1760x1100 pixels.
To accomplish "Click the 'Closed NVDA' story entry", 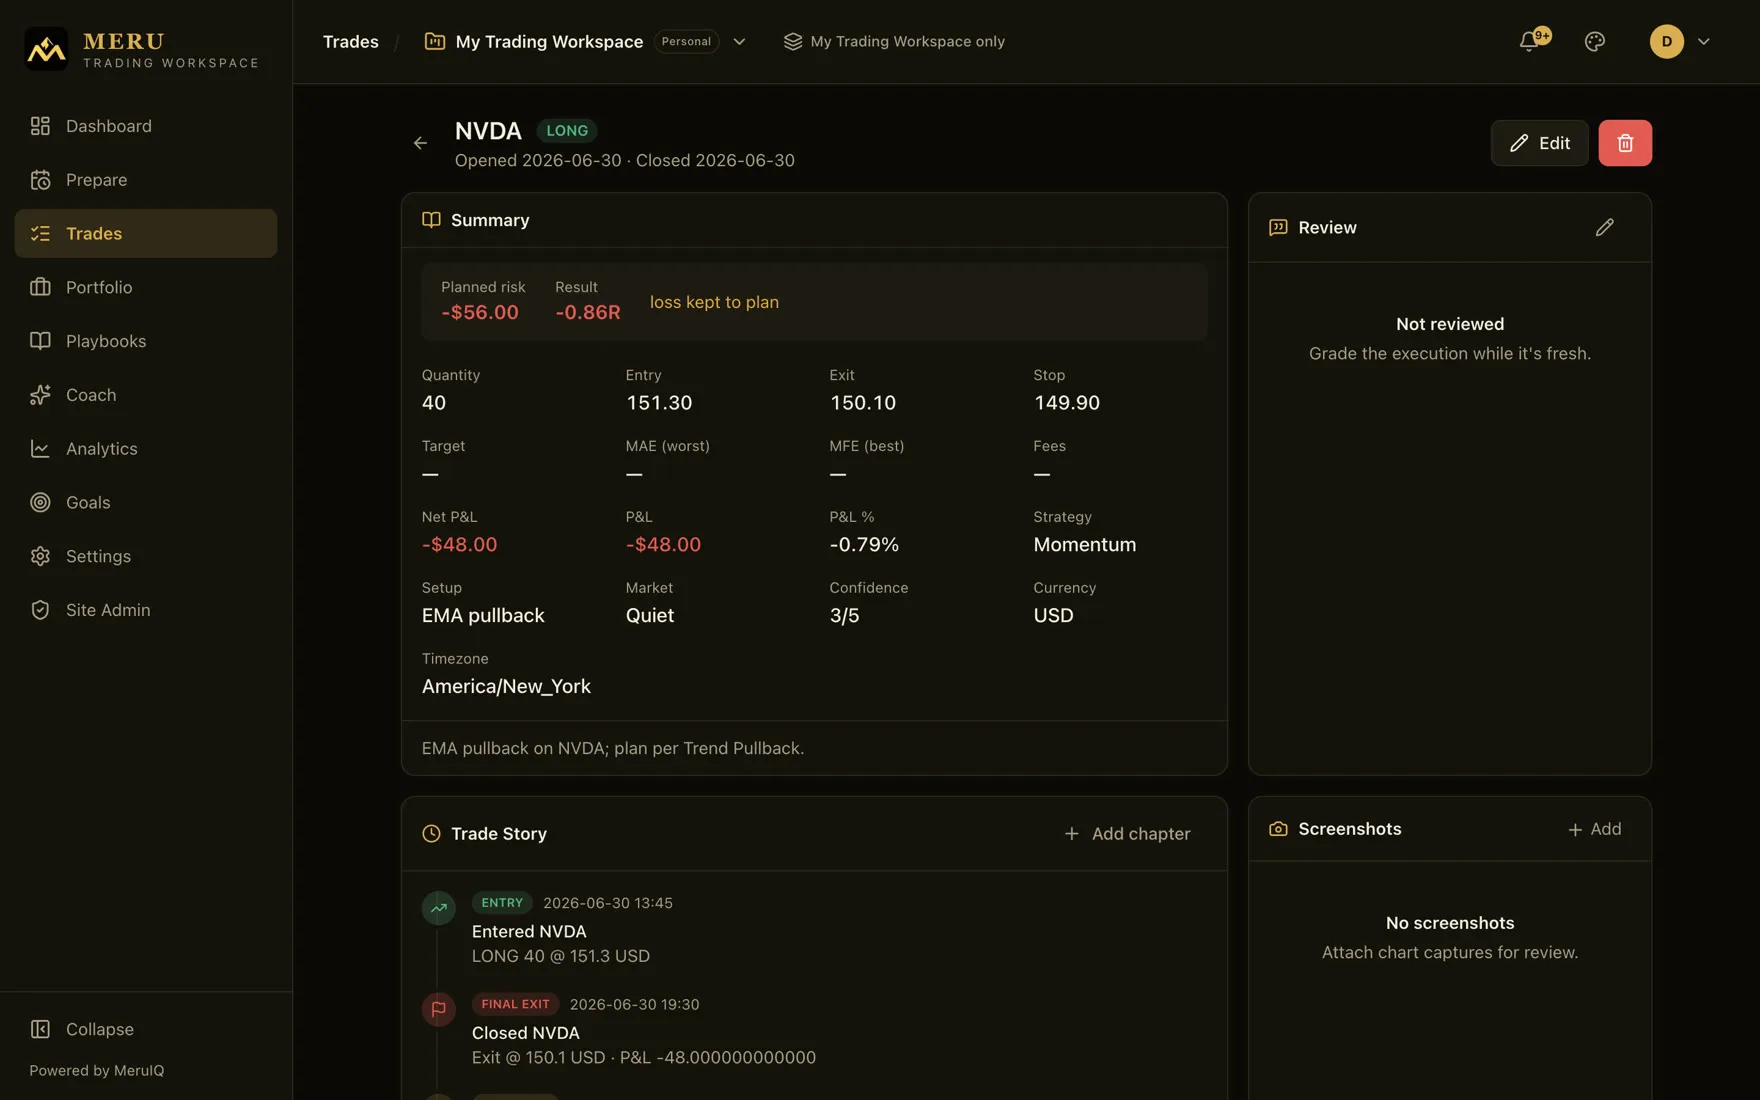I will click(x=525, y=1033).
